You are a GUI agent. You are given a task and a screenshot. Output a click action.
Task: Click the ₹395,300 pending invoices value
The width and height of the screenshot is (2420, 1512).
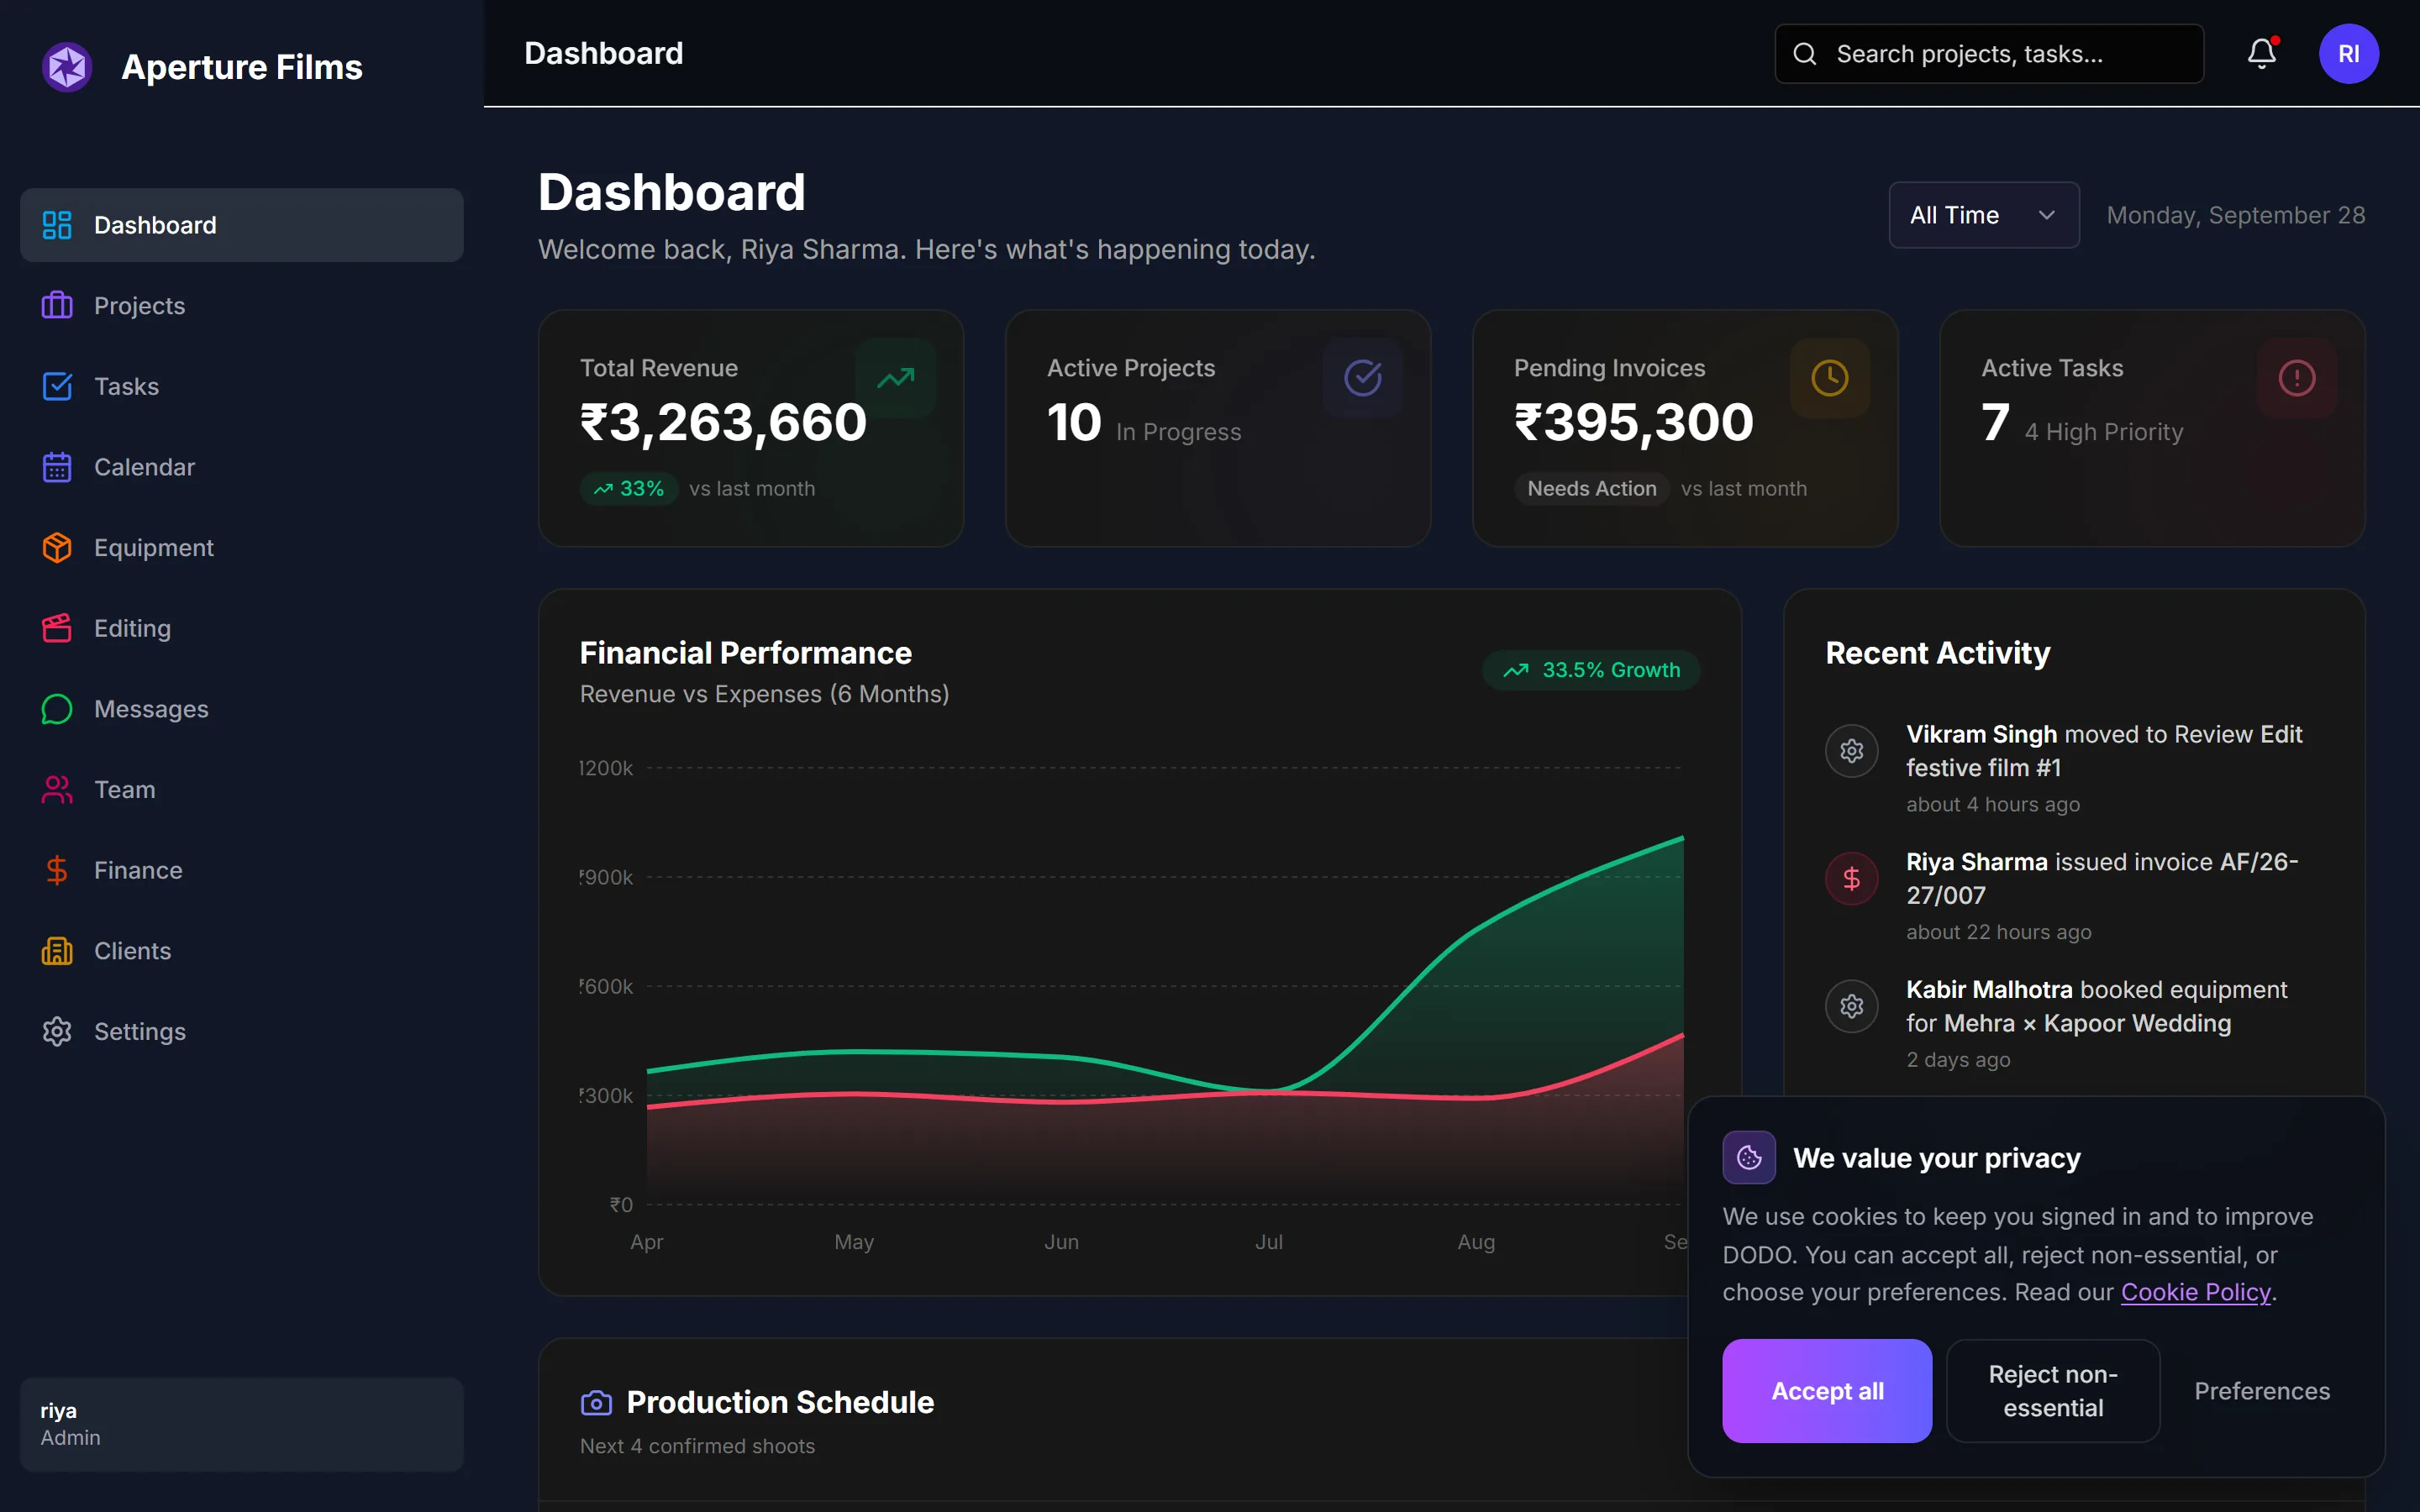[1633, 422]
